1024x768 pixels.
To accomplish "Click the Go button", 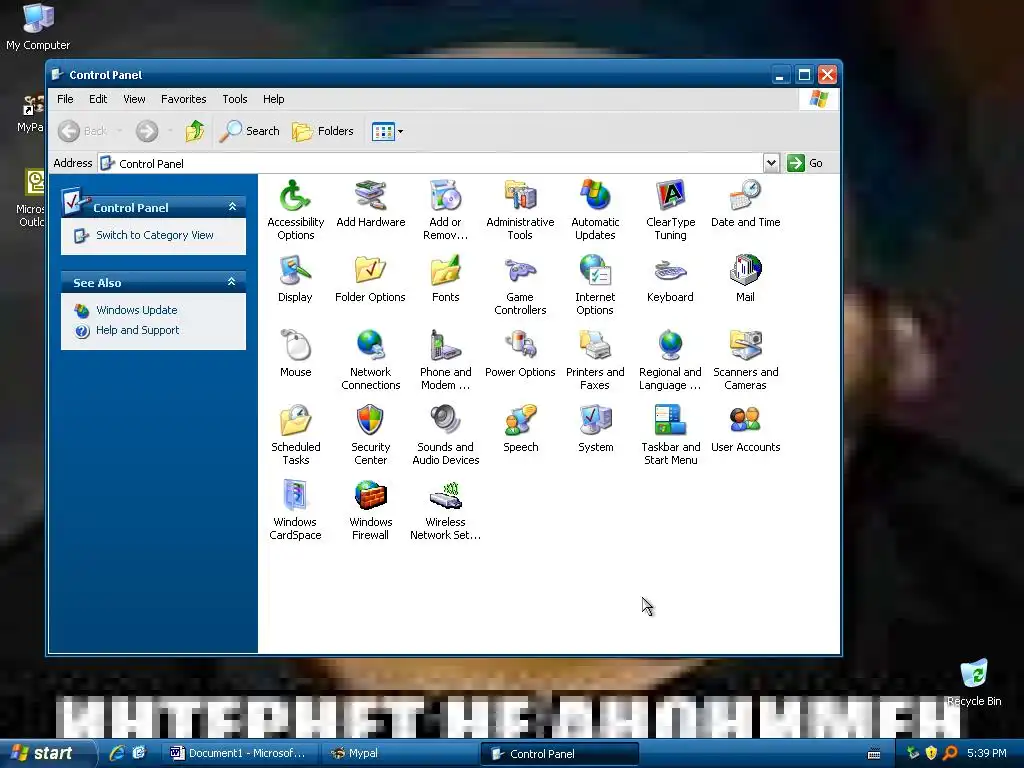I will 805,163.
